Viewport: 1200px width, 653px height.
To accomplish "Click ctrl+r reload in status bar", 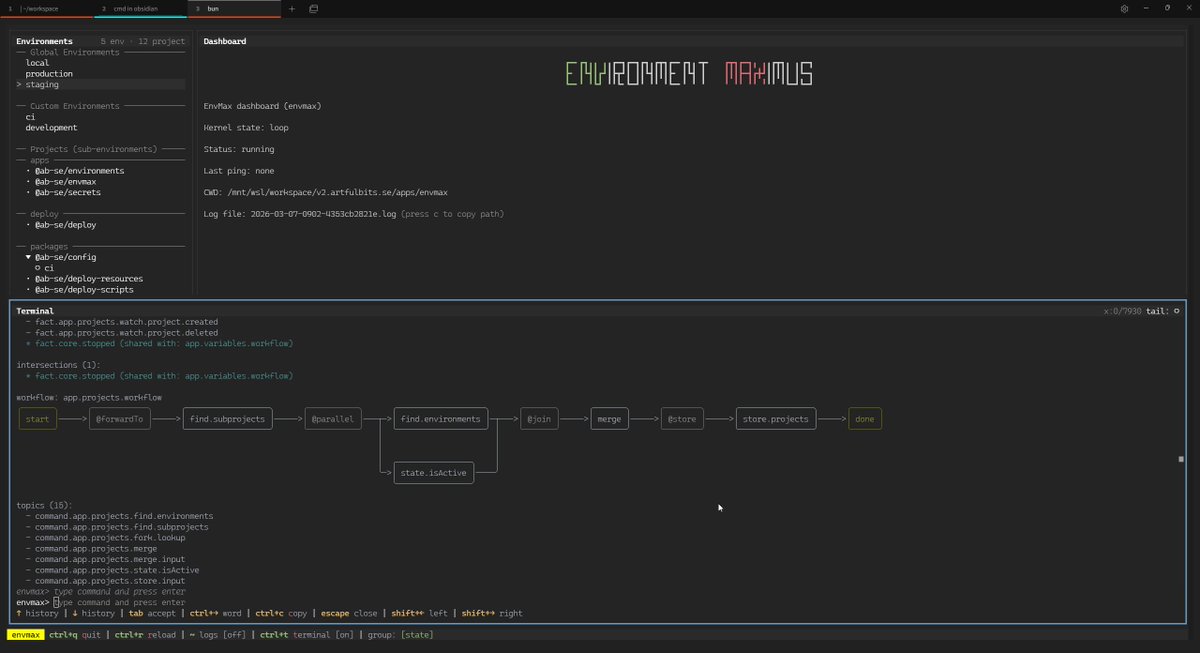I will tap(147, 635).
